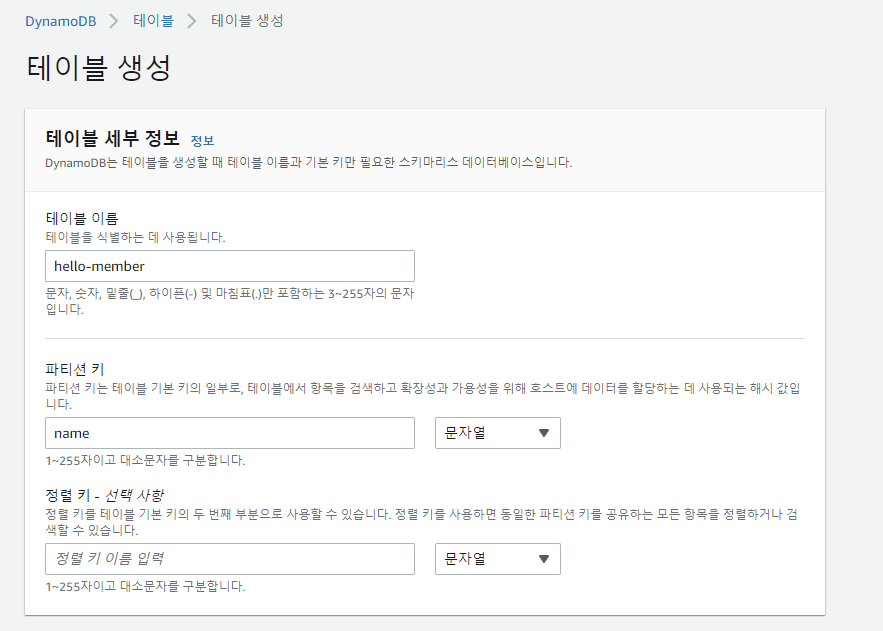883x631 pixels.
Task: Click the 테이블 이름 label
Action: pyautogui.click(x=82, y=218)
